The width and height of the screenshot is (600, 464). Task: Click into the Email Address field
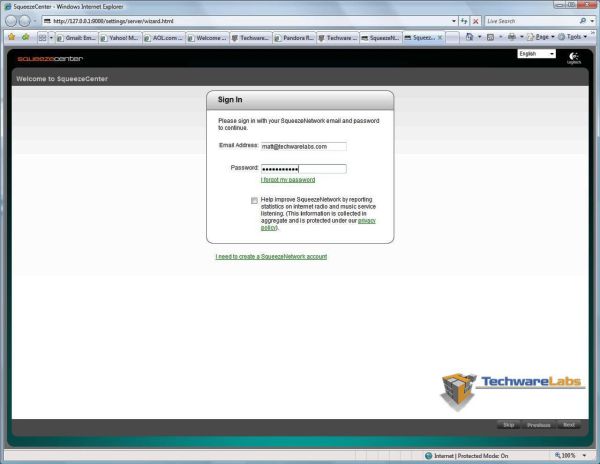[x=303, y=146]
